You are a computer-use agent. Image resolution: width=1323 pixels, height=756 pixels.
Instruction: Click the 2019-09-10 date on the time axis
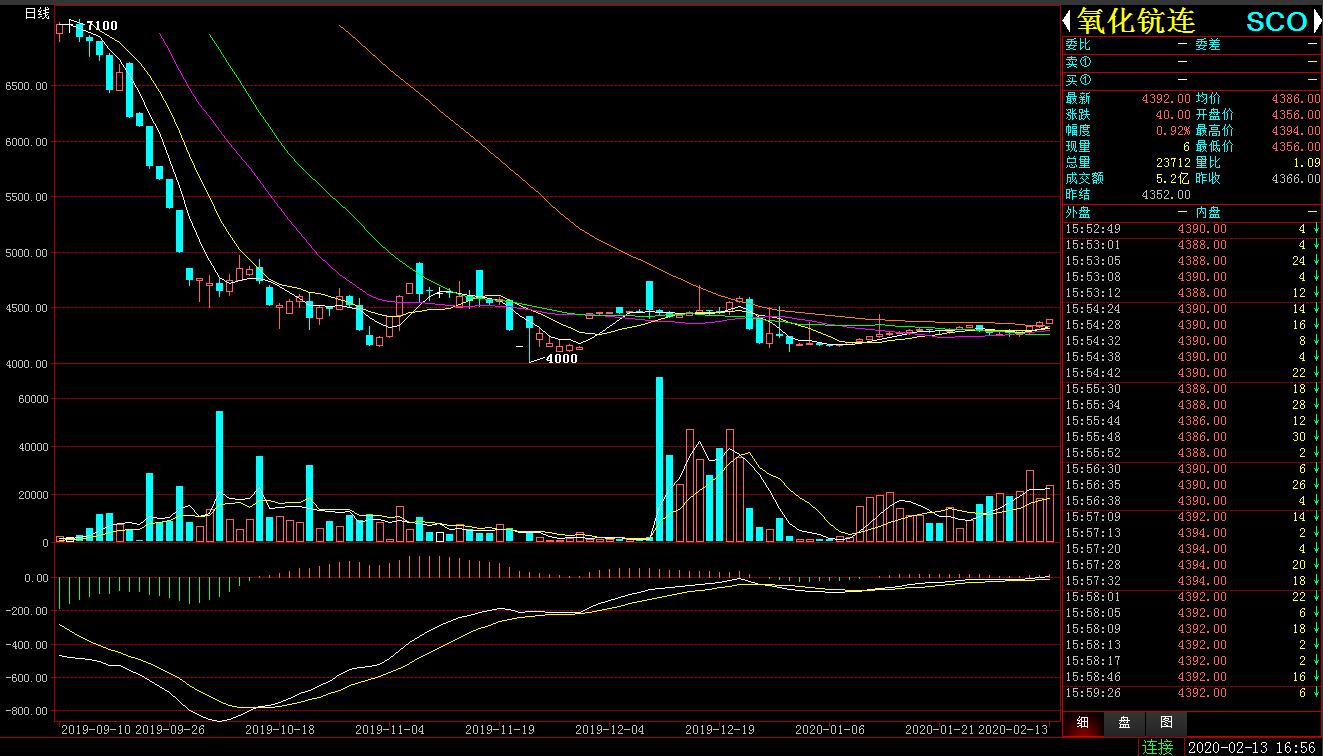(96, 730)
